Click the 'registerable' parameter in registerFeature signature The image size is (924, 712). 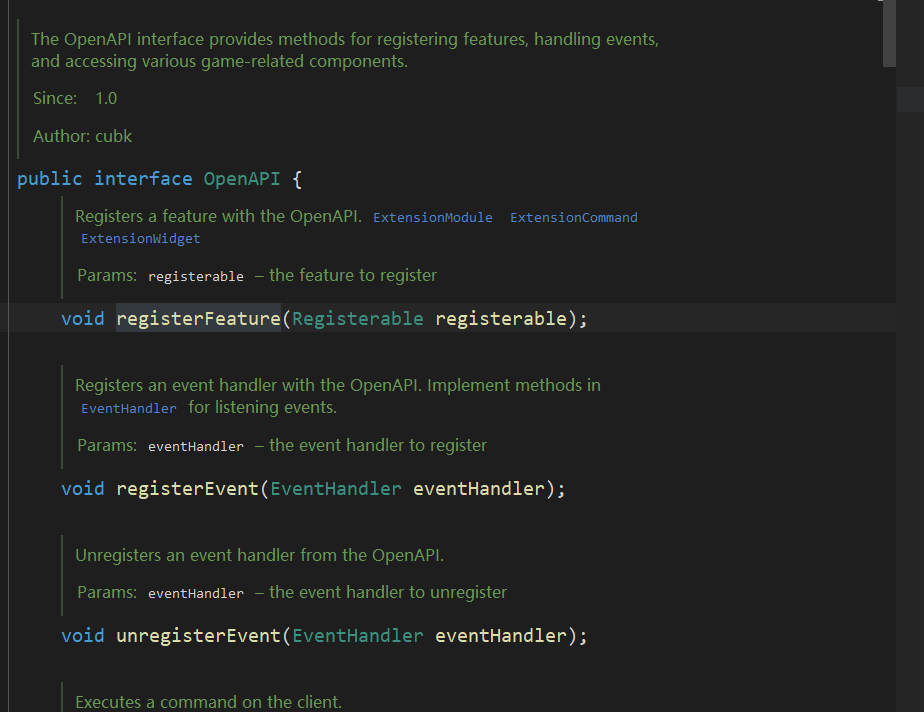501,319
